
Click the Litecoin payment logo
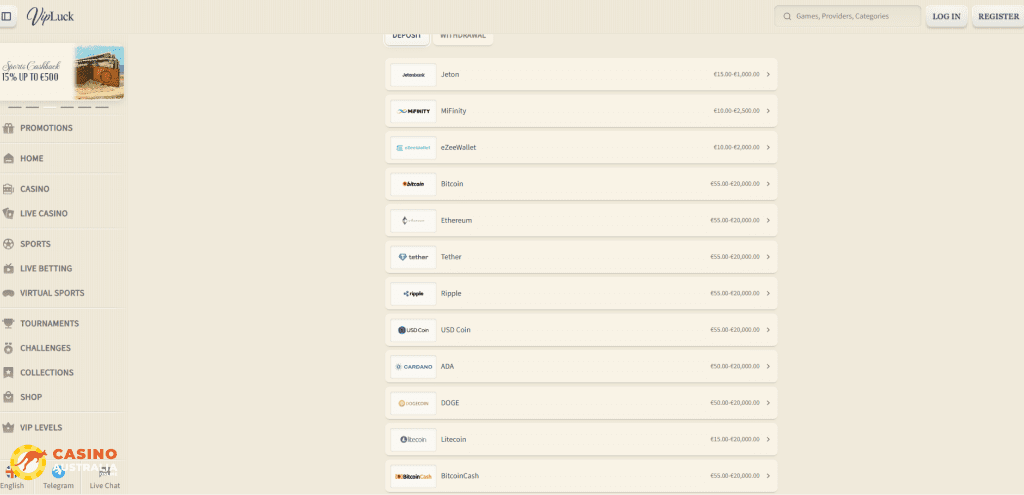(x=413, y=439)
